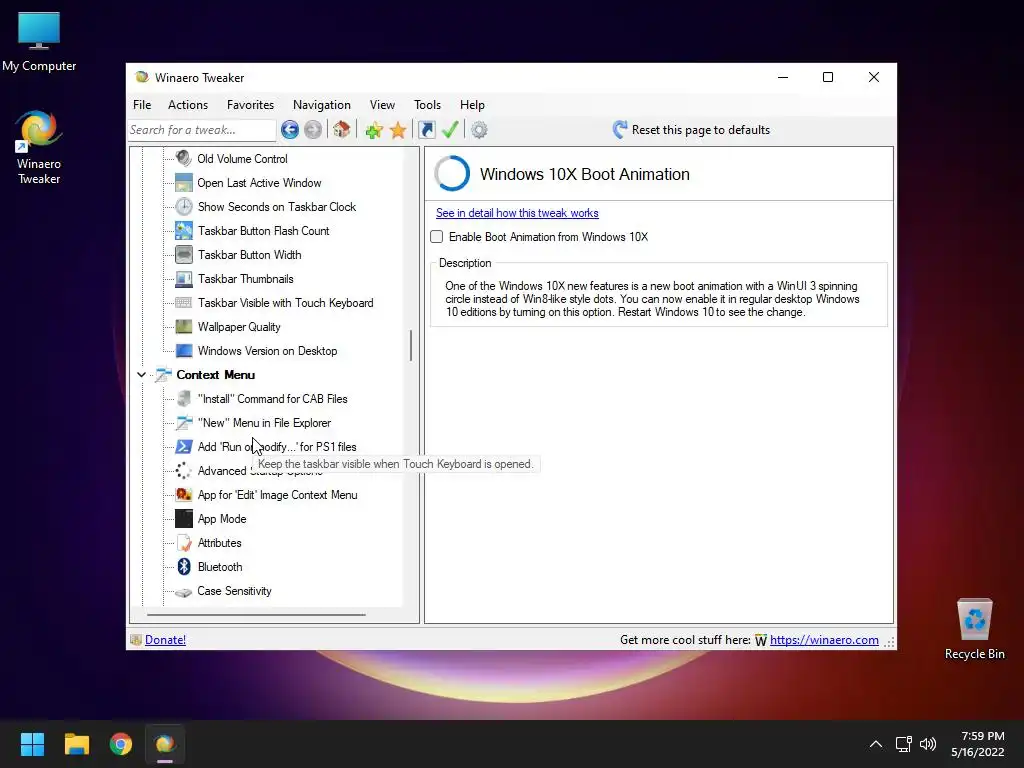
Task: Select the My Computer desktop icon
Action: point(39,41)
